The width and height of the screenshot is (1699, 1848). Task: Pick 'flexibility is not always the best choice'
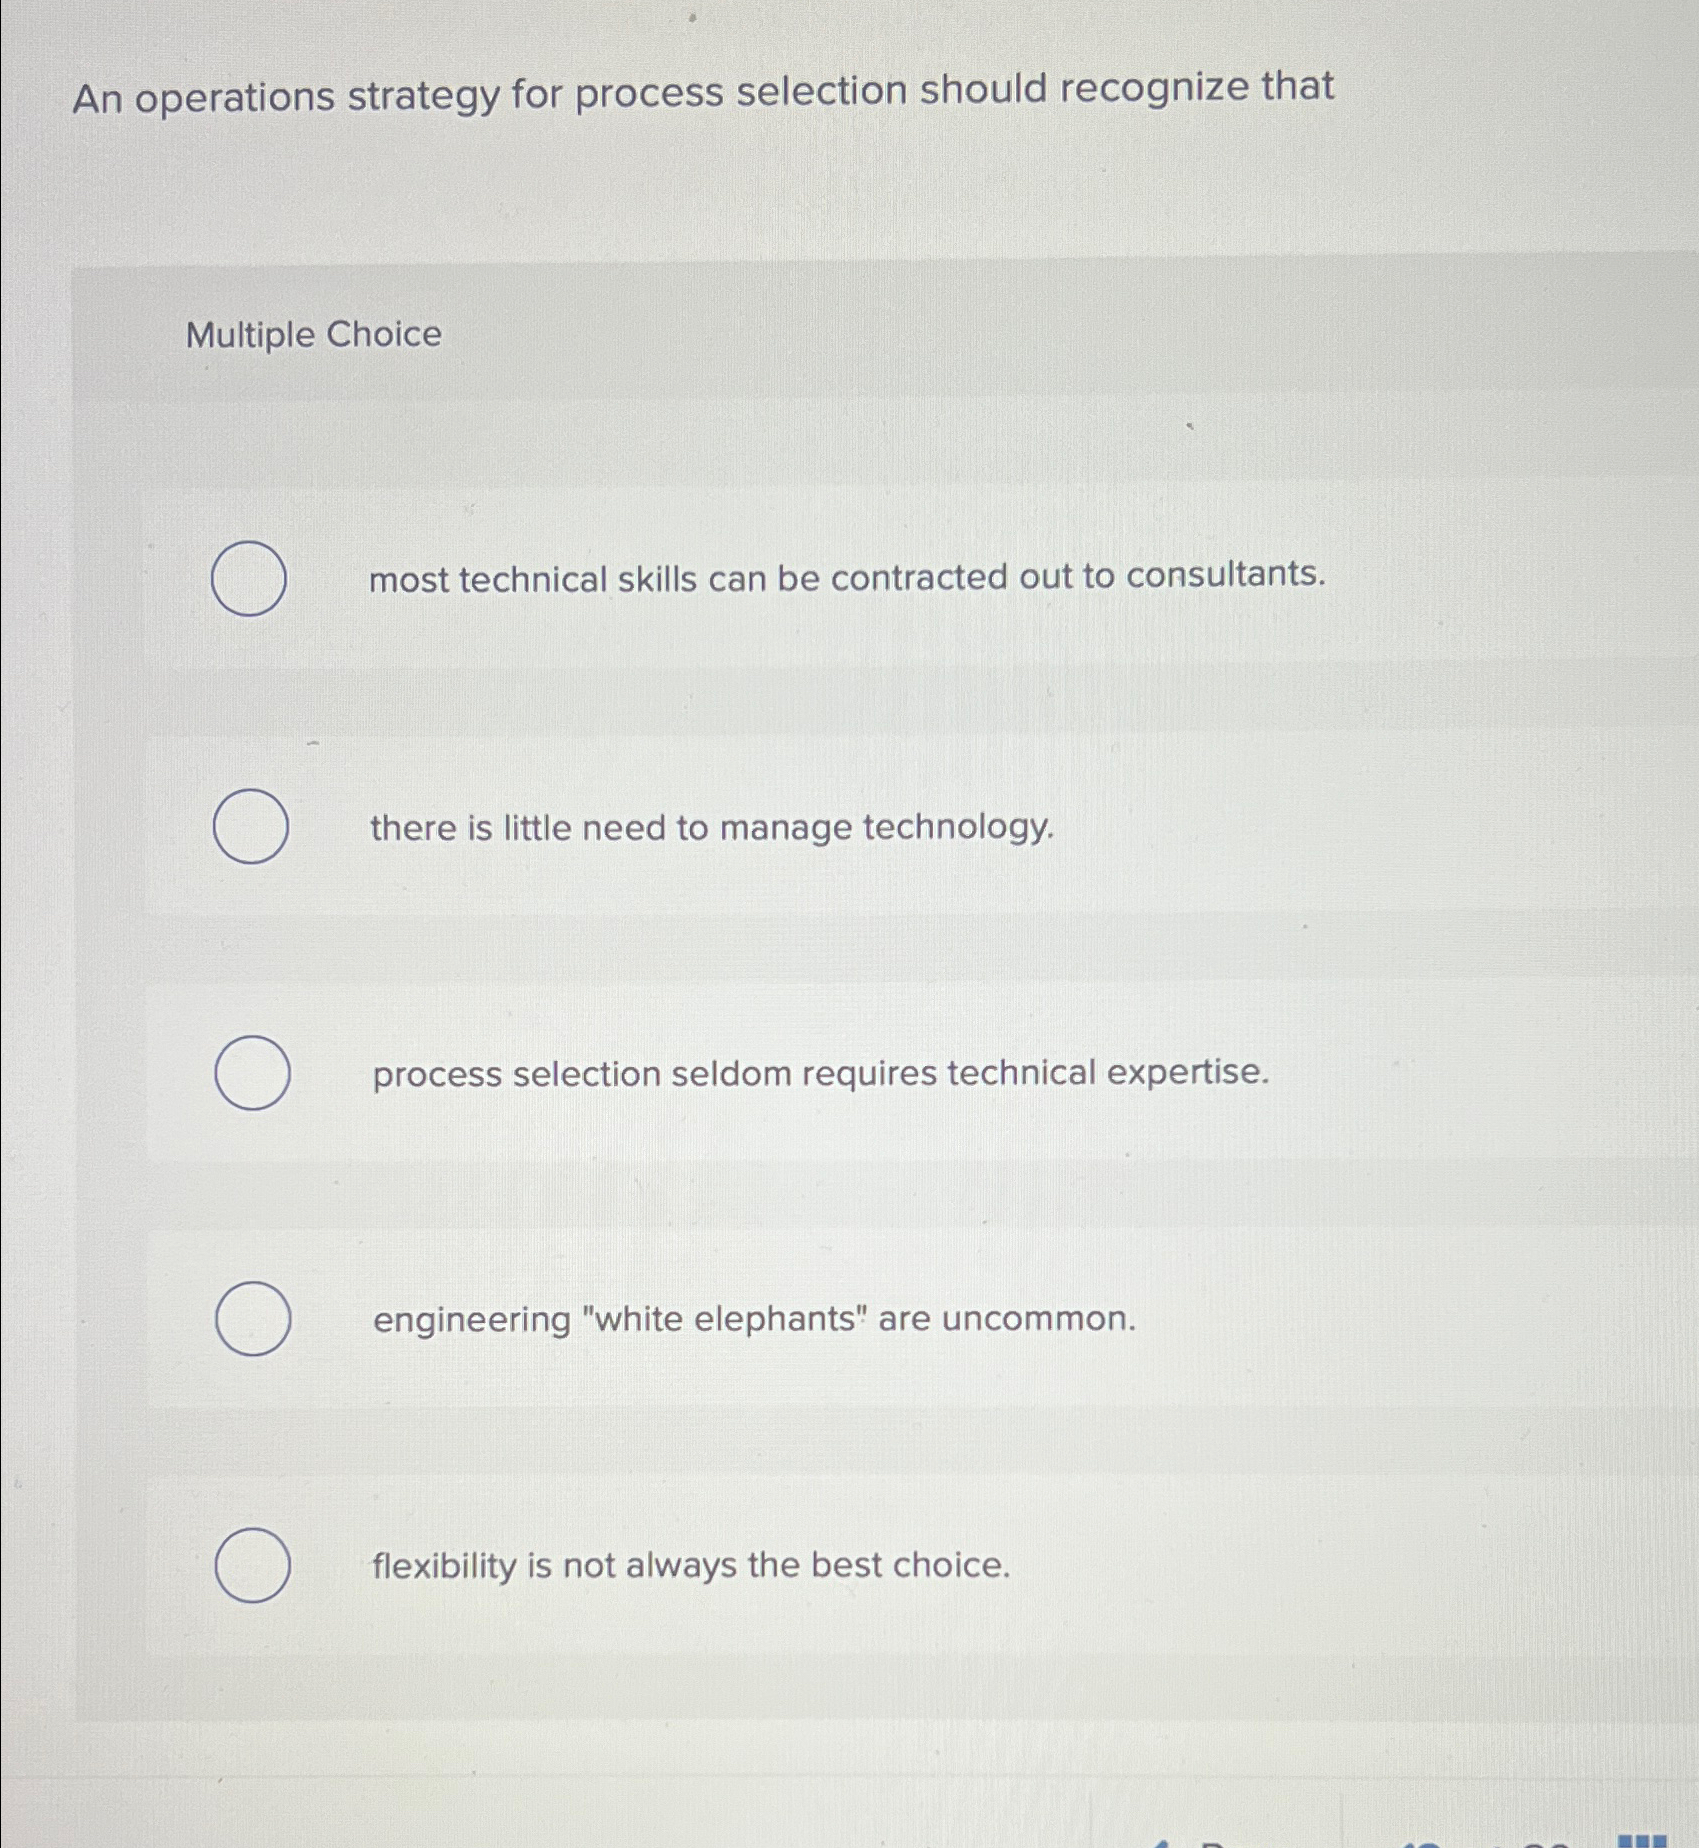tap(252, 1562)
